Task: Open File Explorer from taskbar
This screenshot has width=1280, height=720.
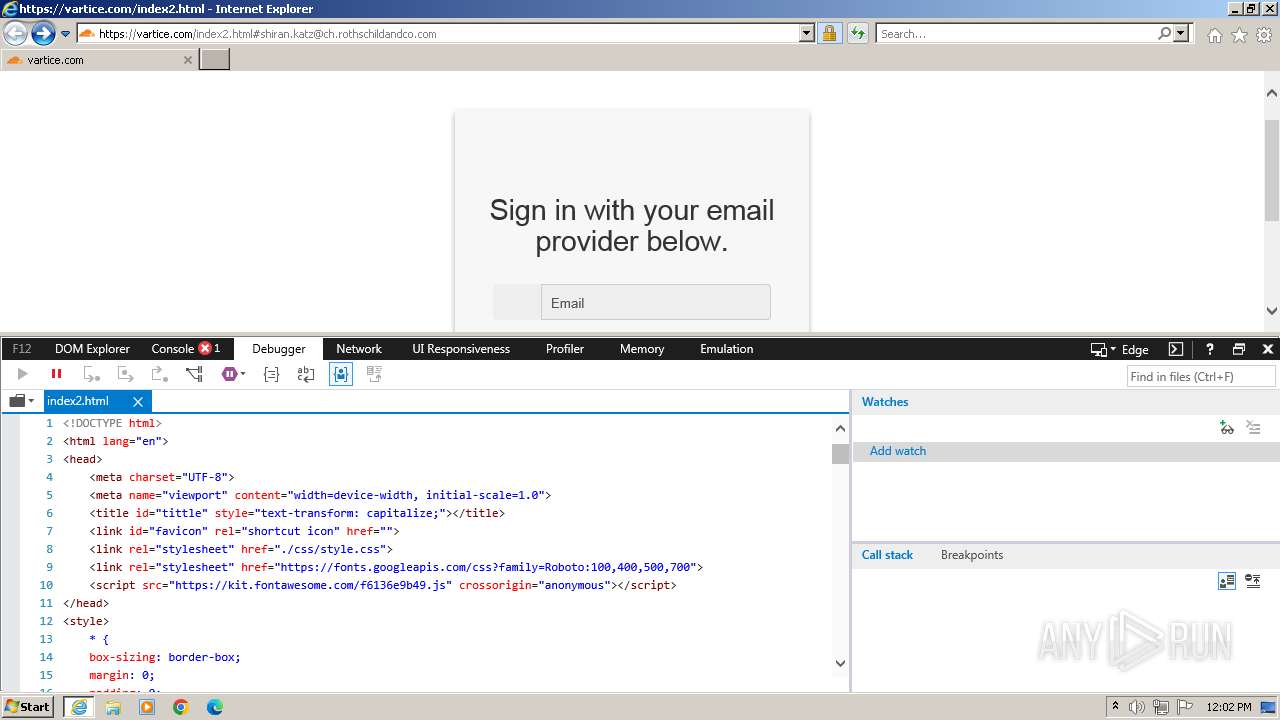Action: click(113, 707)
